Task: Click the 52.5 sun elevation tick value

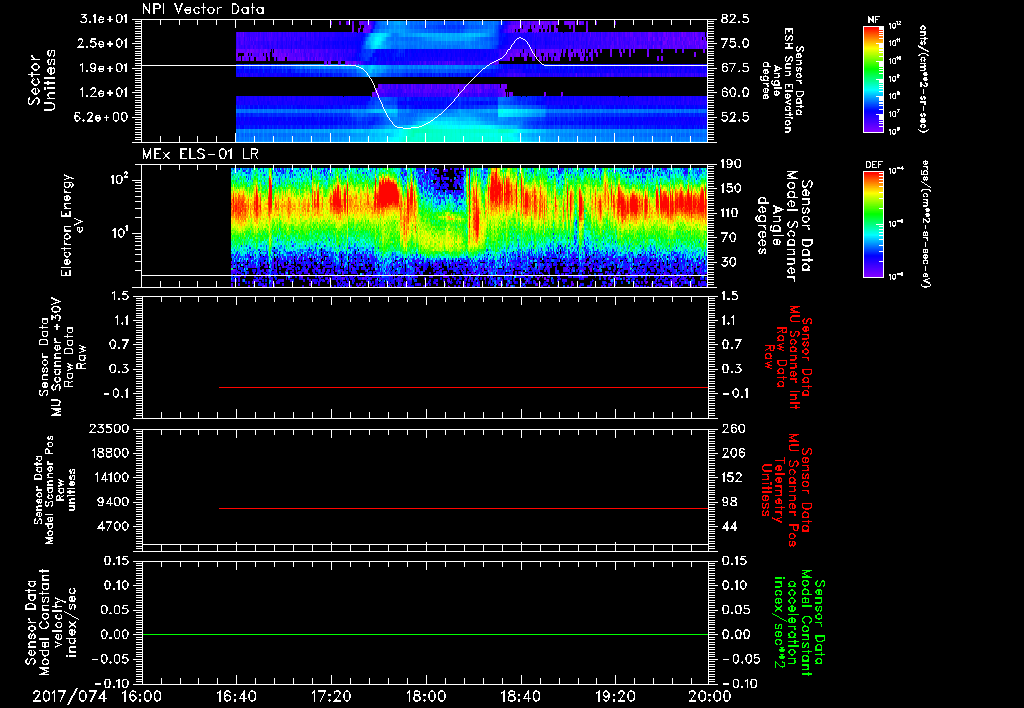Action: coord(735,118)
